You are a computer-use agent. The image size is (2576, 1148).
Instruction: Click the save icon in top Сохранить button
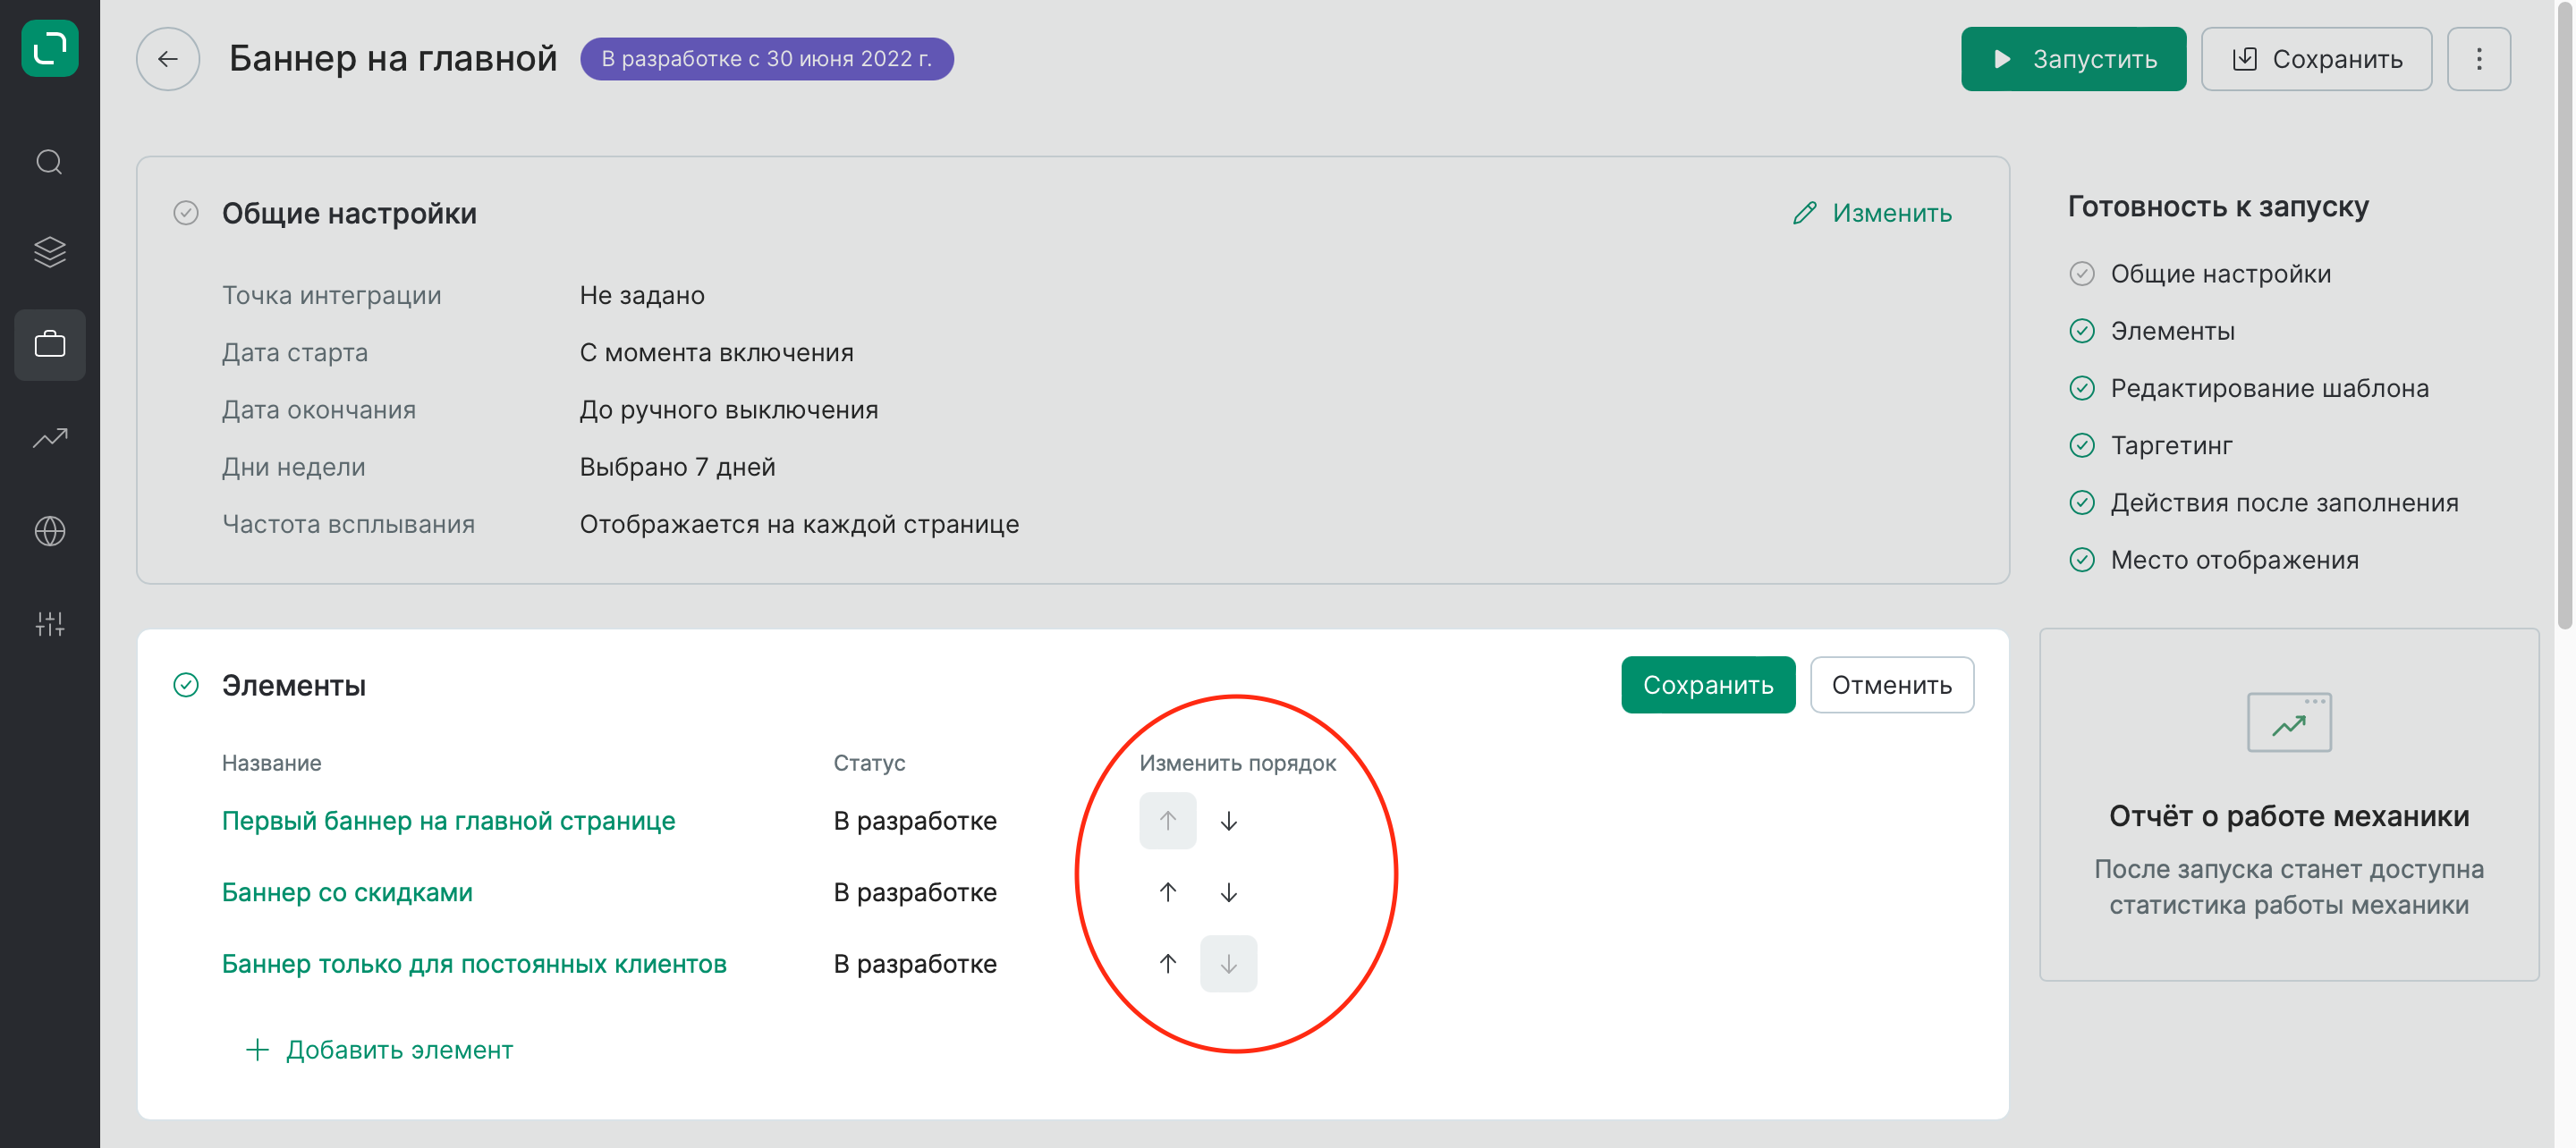[2244, 59]
